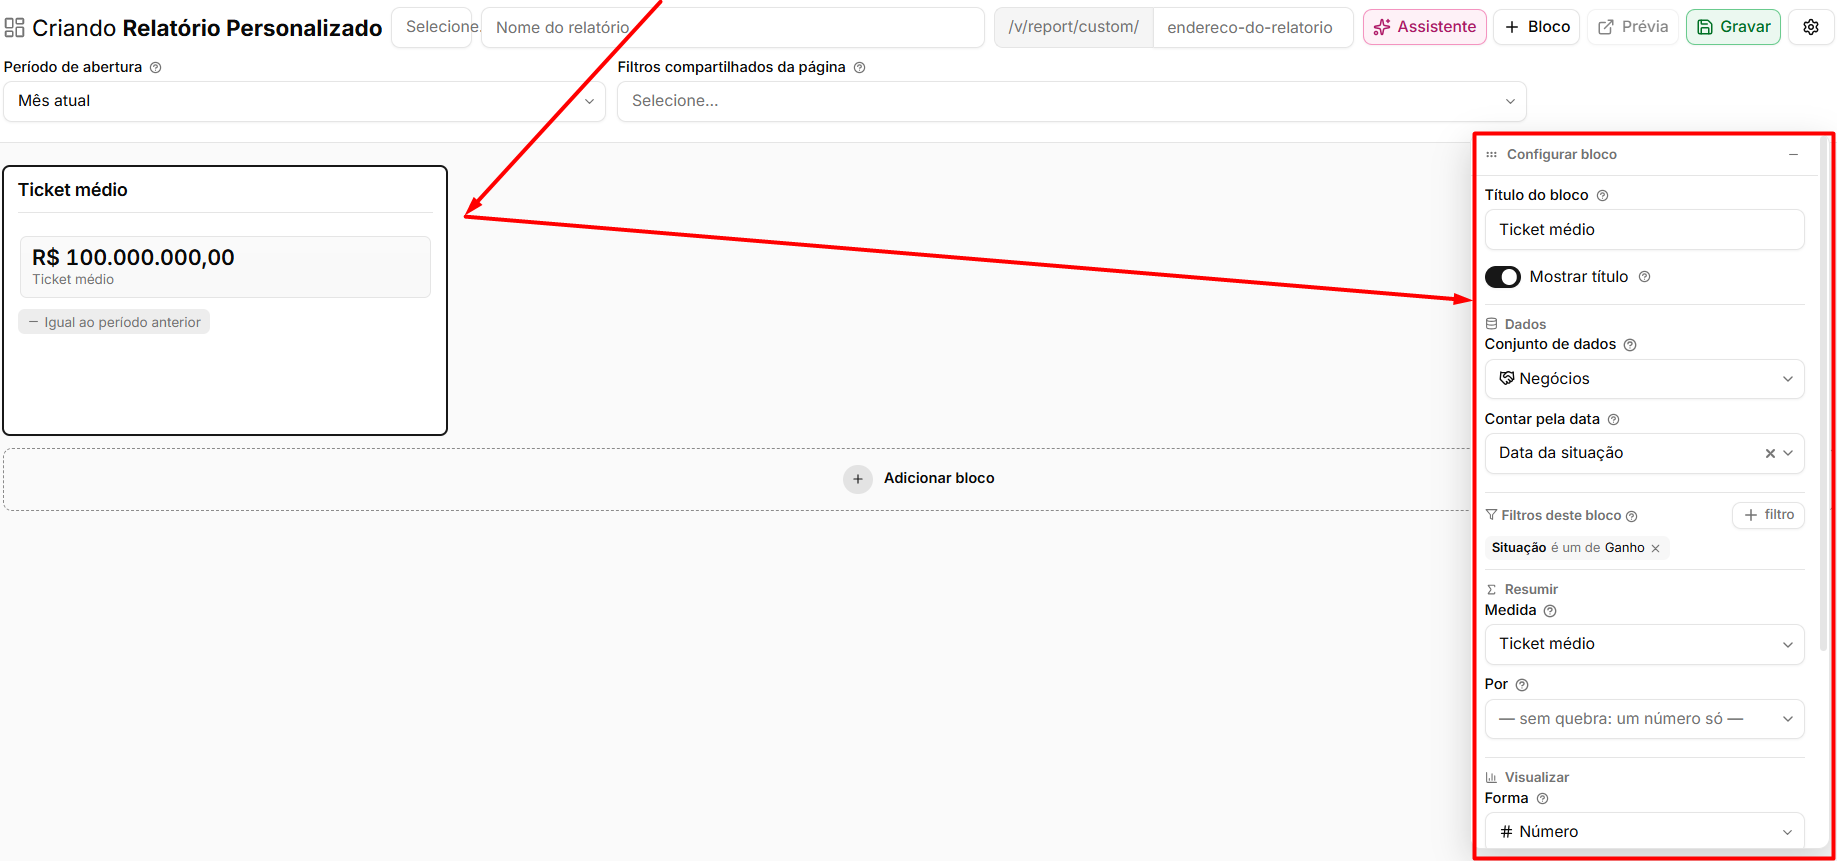Click help icon next to Por
Viewport: 1837px width, 861px height.
pyautogui.click(x=1522, y=685)
